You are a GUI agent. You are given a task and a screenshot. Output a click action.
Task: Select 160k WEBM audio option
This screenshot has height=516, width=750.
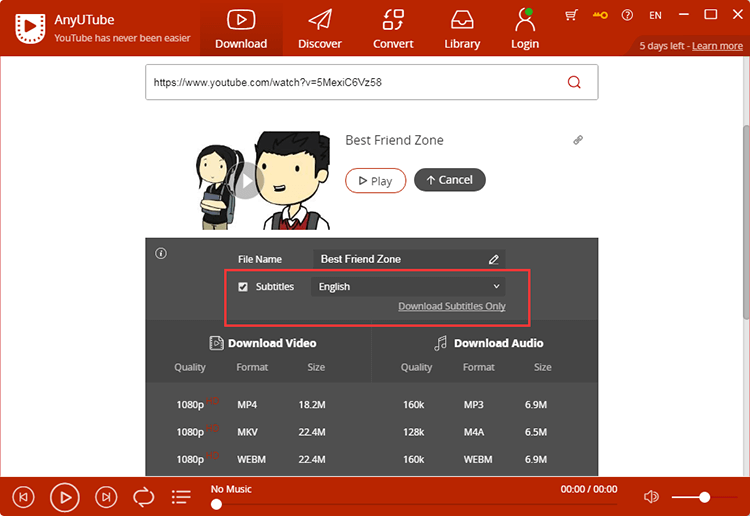[485, 459]
